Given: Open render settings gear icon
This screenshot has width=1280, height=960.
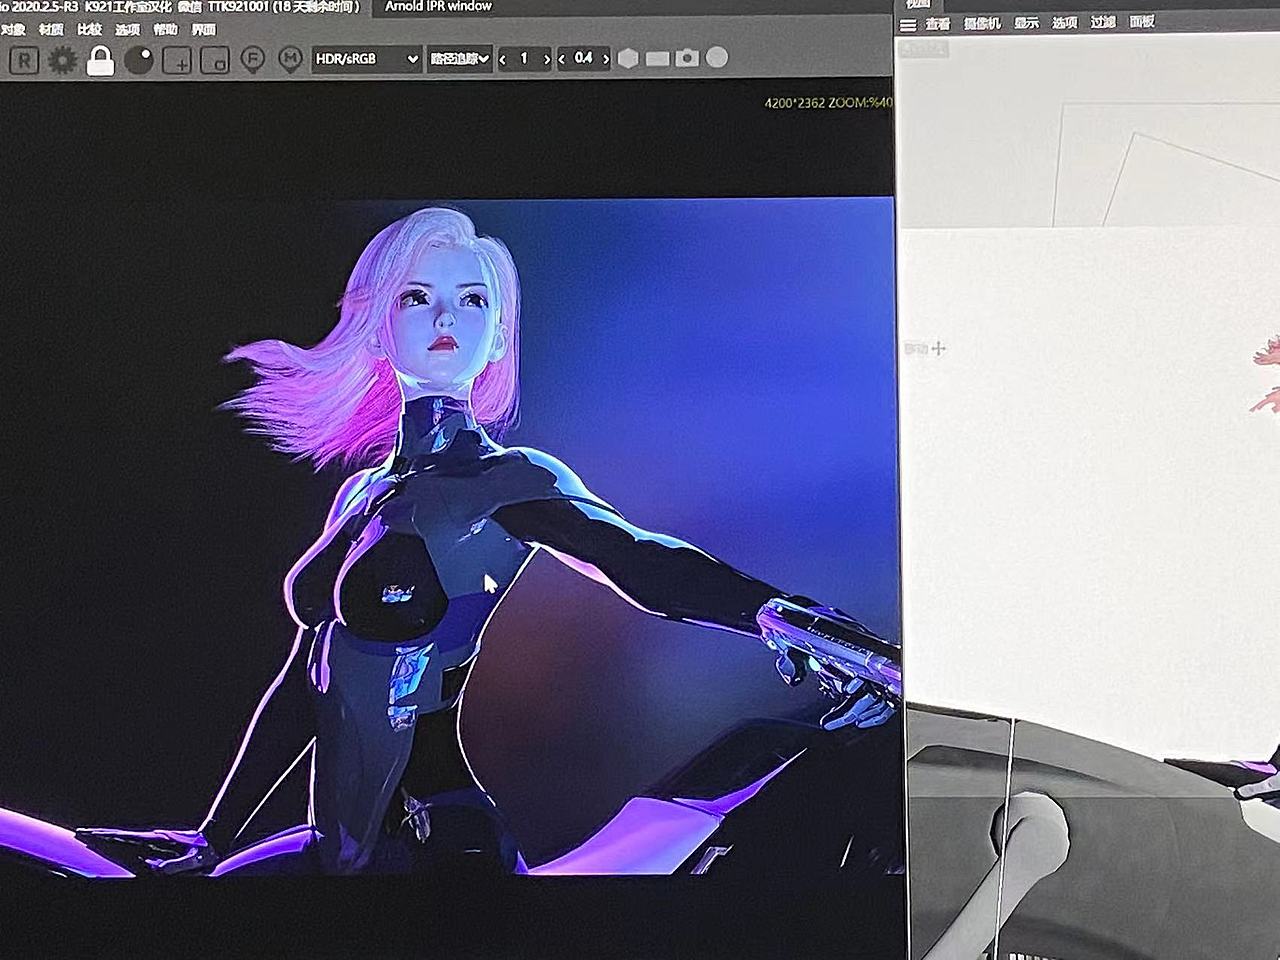Looking at the screenshot, I should [x=62, y=61].
